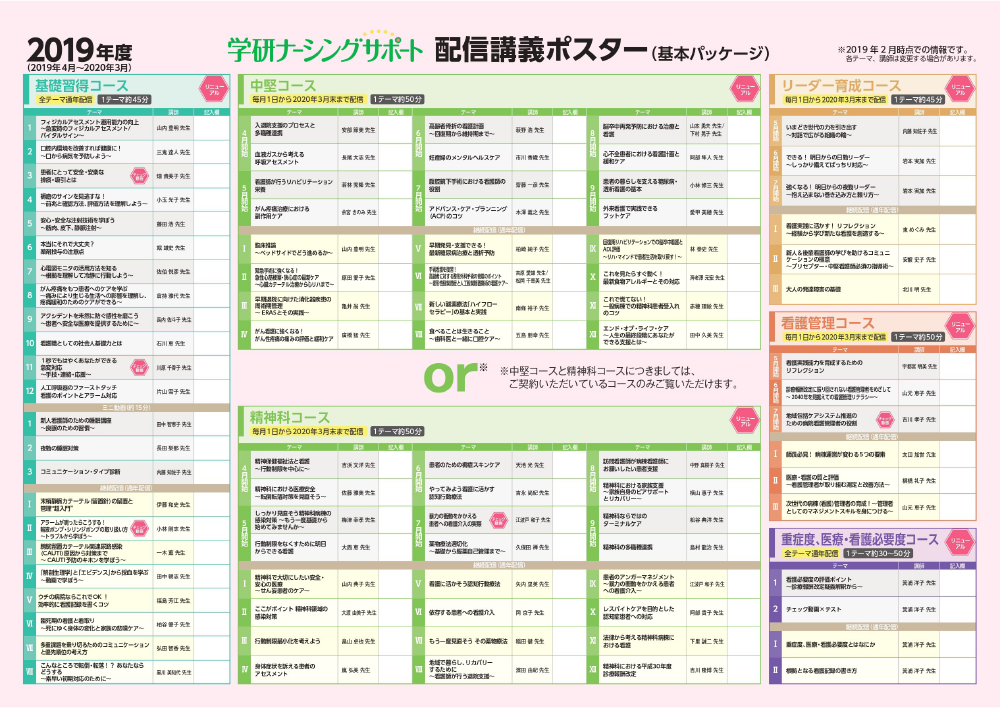Select the エンド・オブ・ライフ・ケア theme
The height and width of the screenshot is (708, 1000).
[x=639, y=335]
